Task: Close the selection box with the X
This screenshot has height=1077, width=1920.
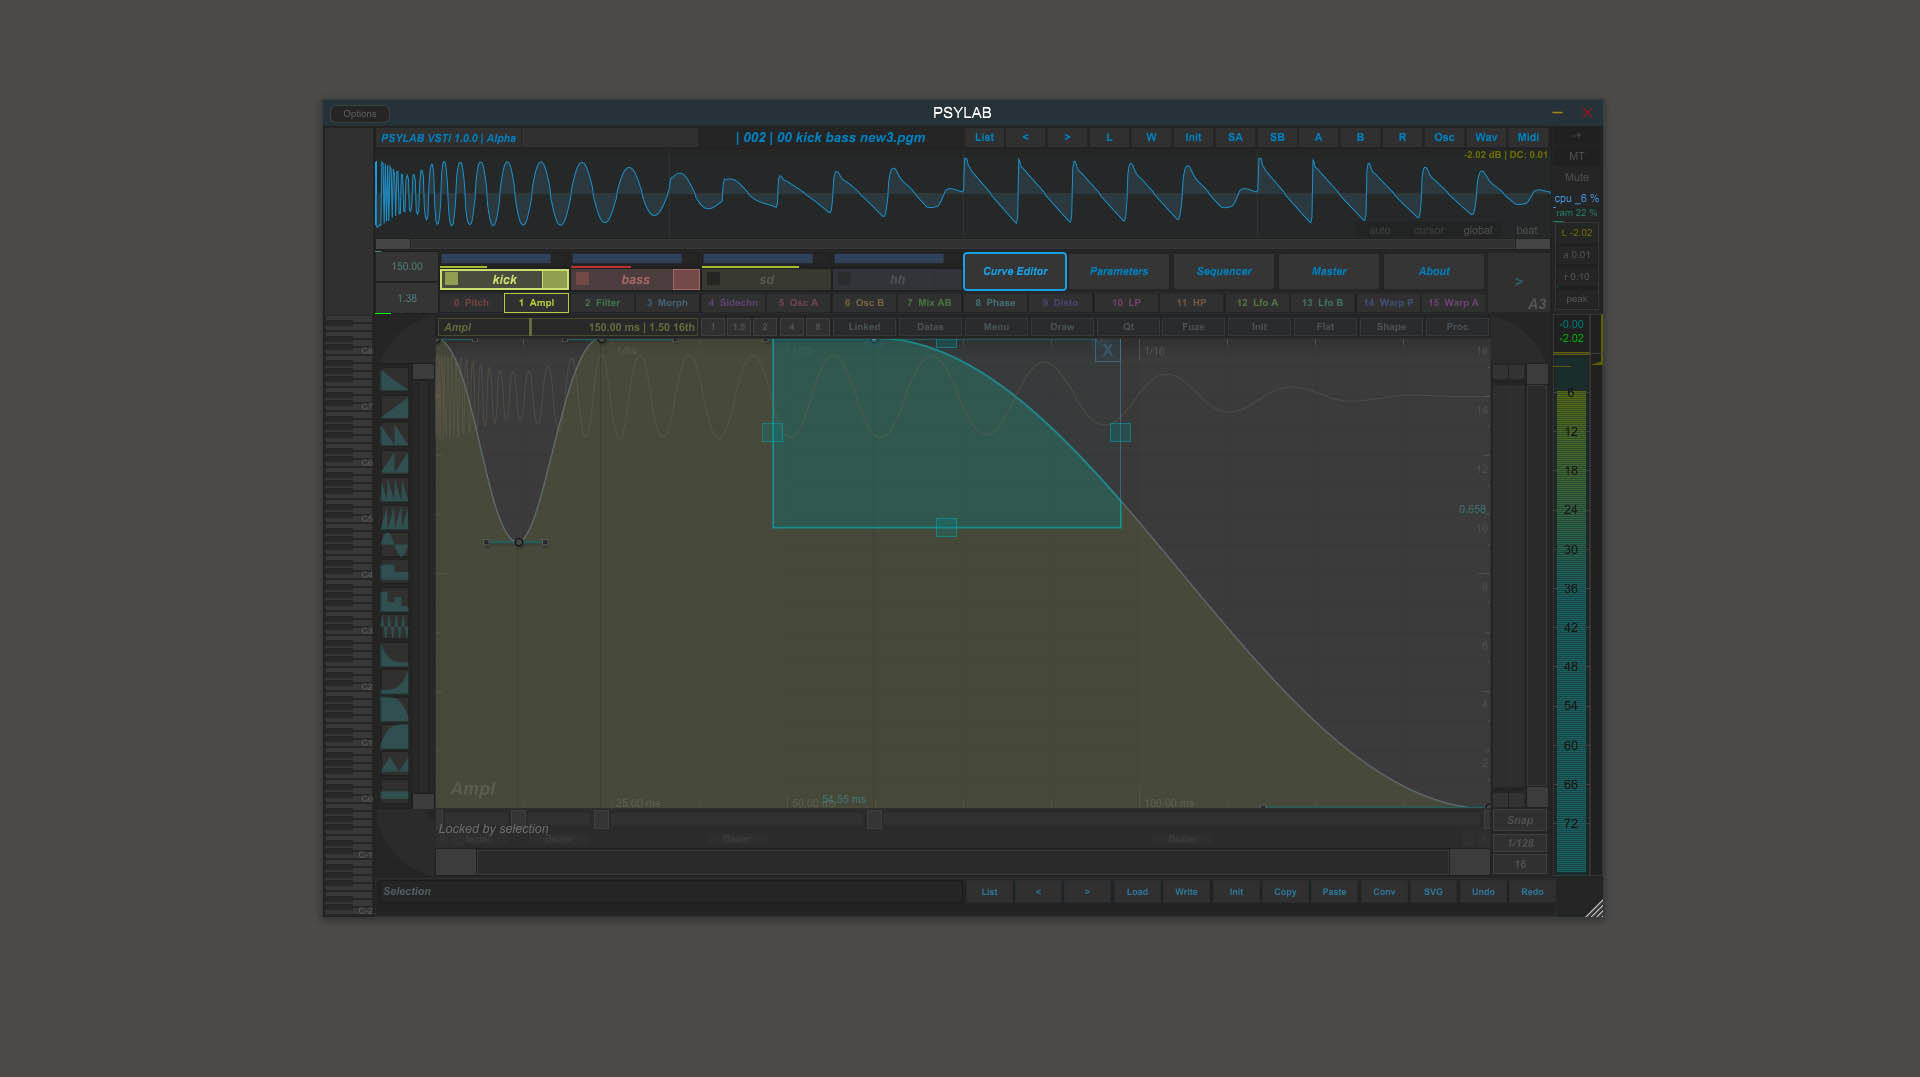Action: click(1107, 350)
